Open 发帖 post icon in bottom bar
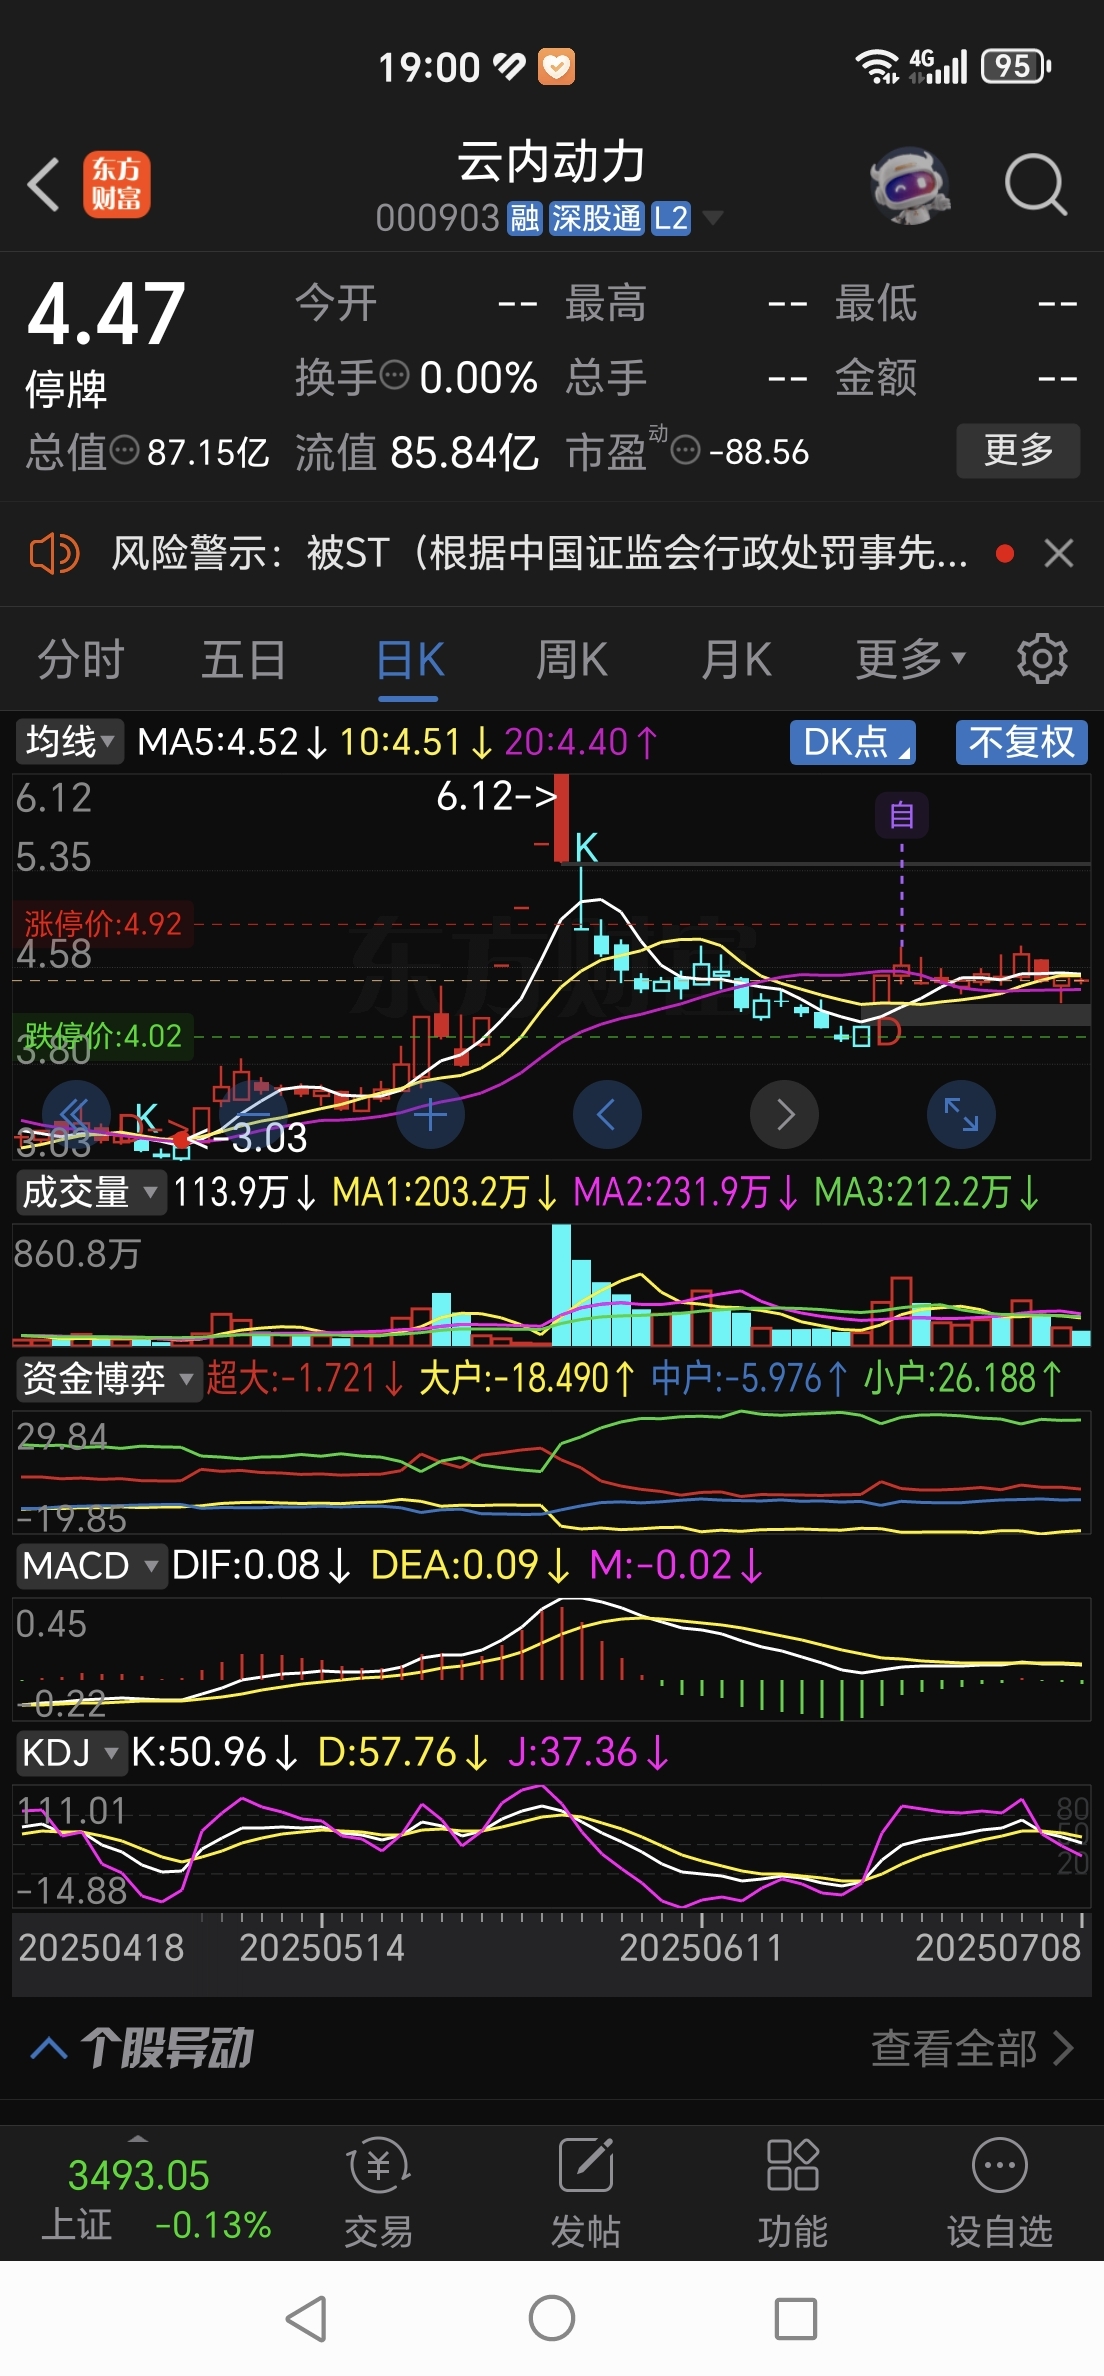1104x2376 pixels. (586, 2194)
